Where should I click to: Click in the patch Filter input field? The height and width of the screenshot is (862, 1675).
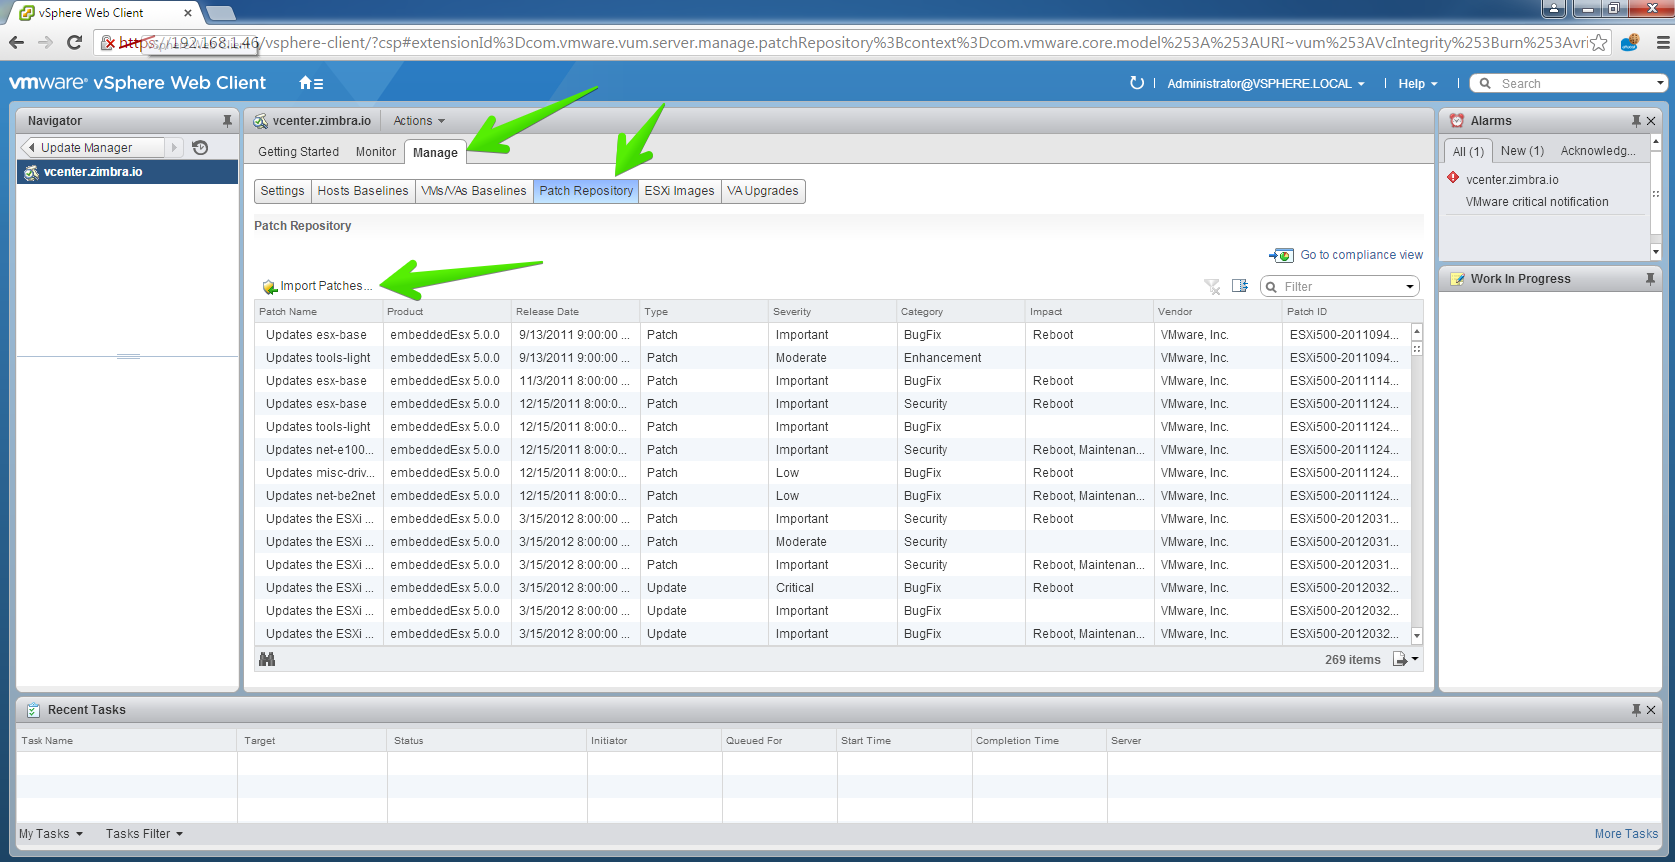point(1341,287)
